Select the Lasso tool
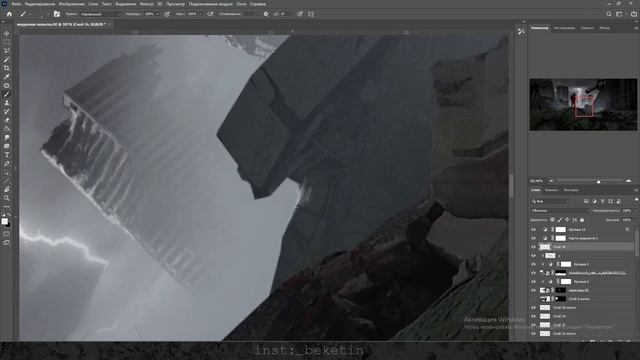This screenshot has height=360, width=640. pos(7,51)
